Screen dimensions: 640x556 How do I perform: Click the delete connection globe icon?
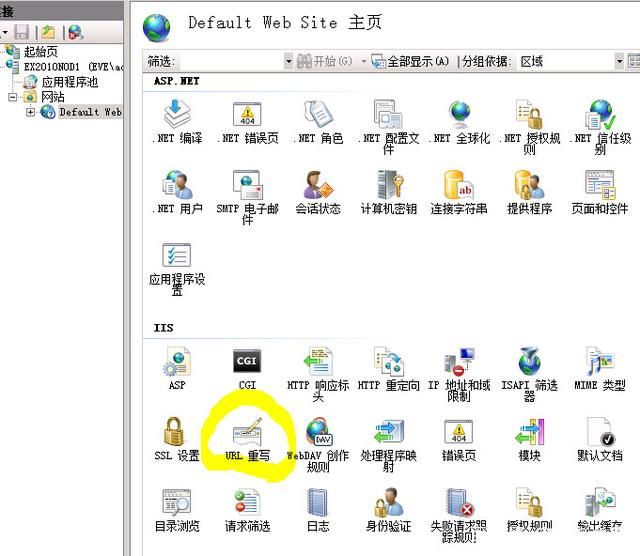coord(76,32)
